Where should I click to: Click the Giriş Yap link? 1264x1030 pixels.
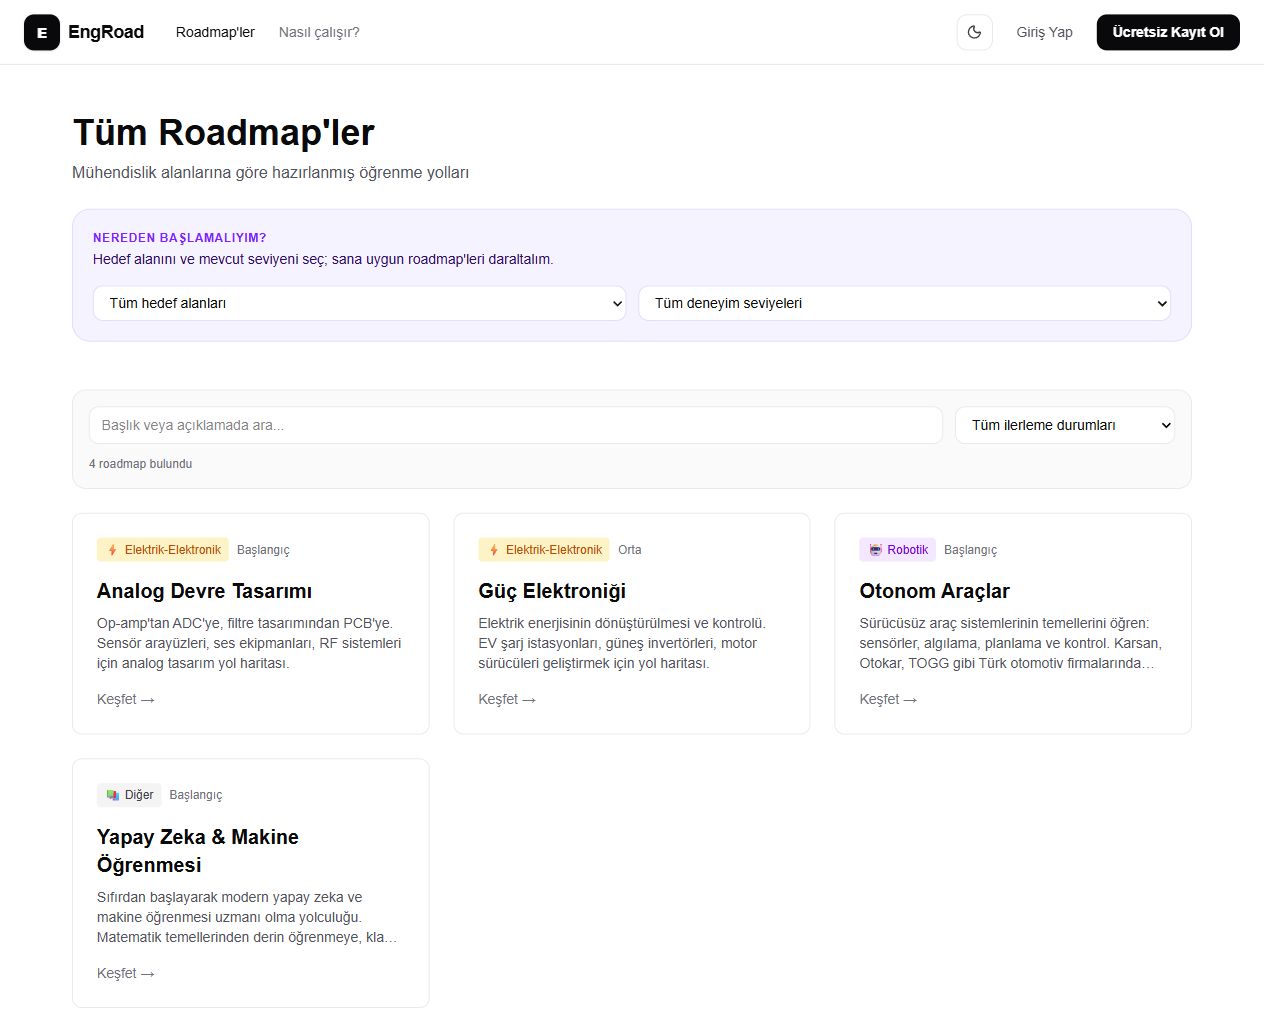pyautogui.click(x=1045, y=32)
